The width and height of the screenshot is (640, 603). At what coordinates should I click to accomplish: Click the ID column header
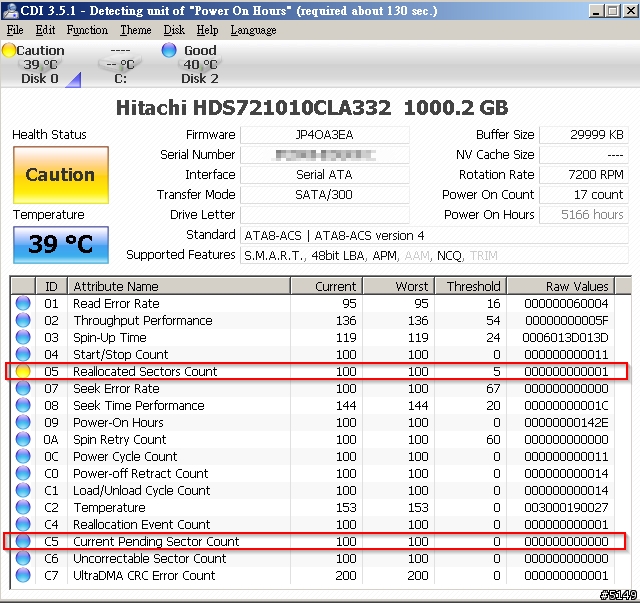(51, 286)
